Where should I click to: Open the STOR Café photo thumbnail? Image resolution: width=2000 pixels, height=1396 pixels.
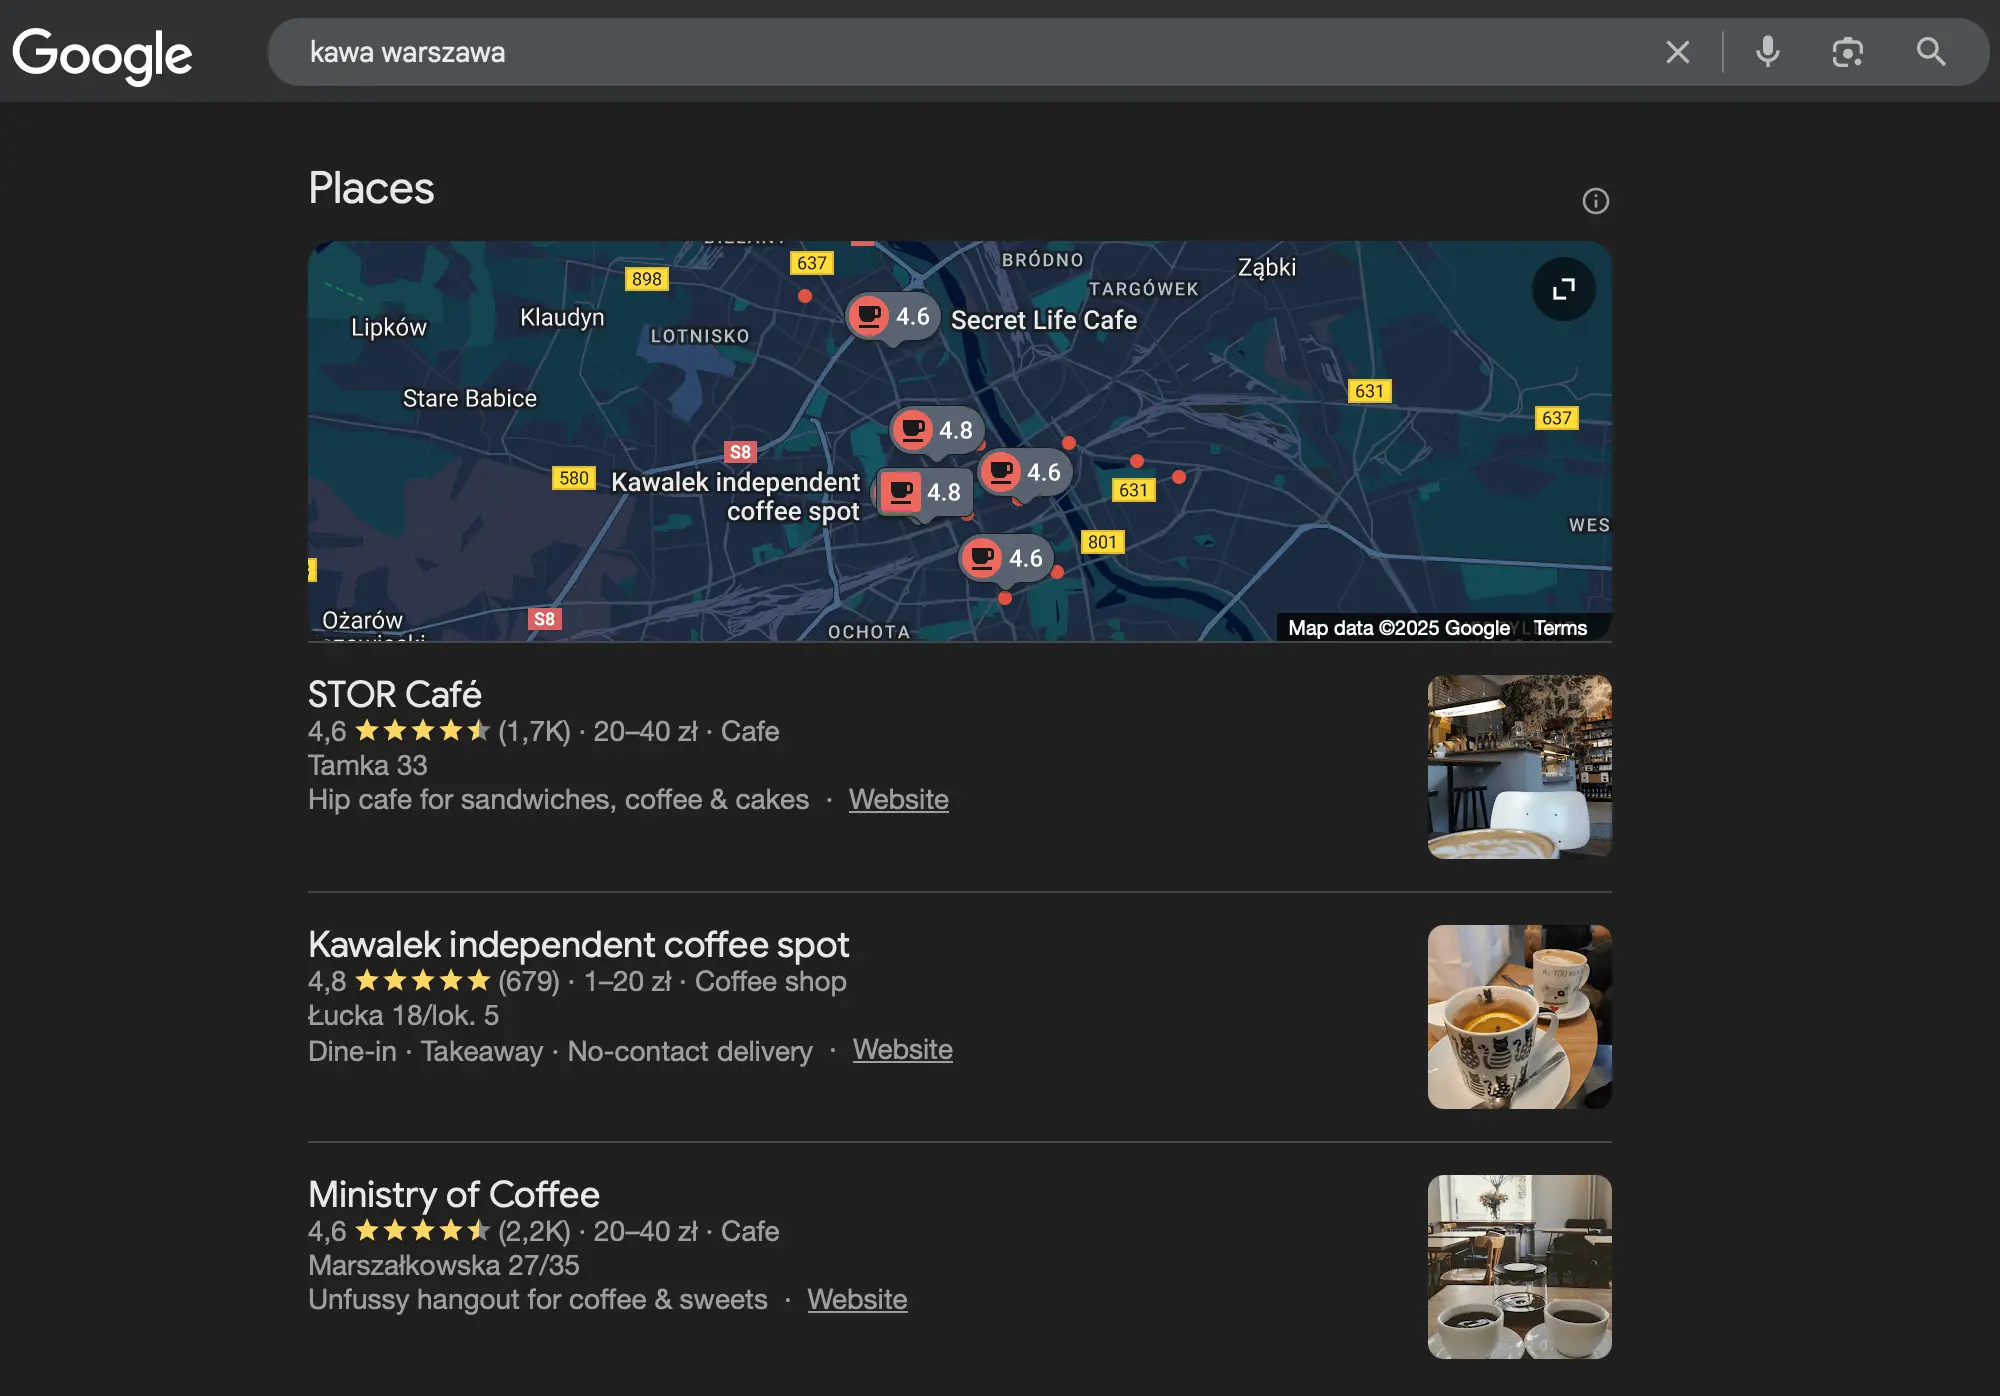(x=1518, y=766)
